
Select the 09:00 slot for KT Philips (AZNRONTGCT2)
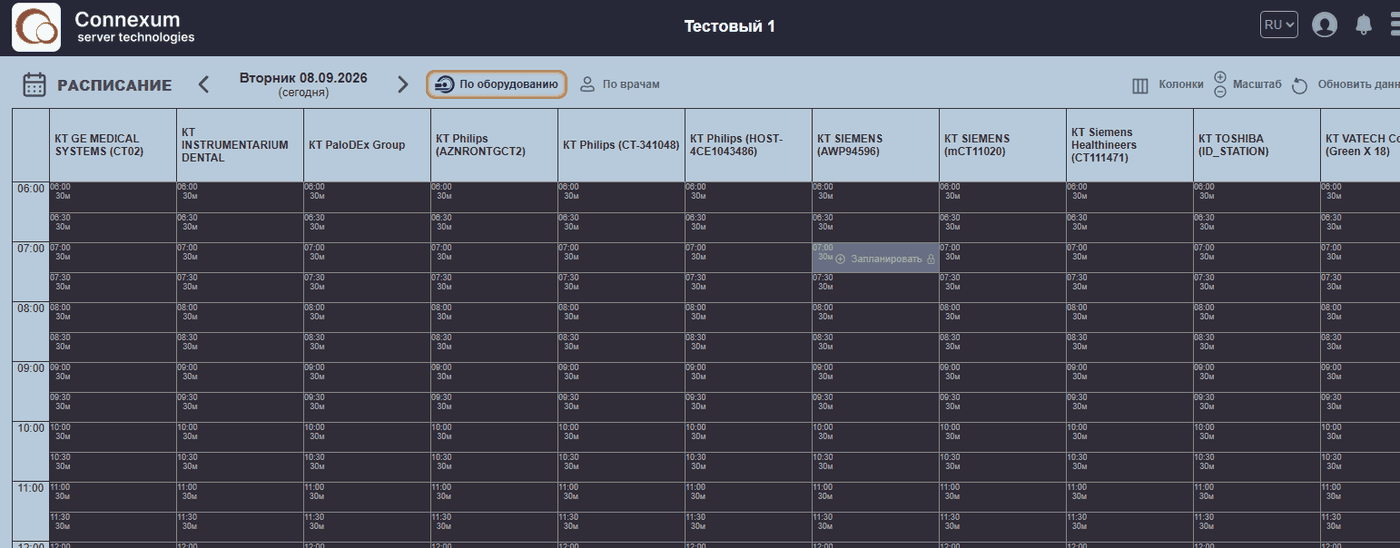click(x=494, y=377)
